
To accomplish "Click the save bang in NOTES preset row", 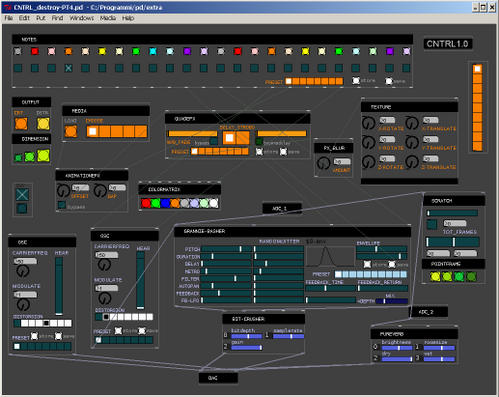I will coord(389,81).
